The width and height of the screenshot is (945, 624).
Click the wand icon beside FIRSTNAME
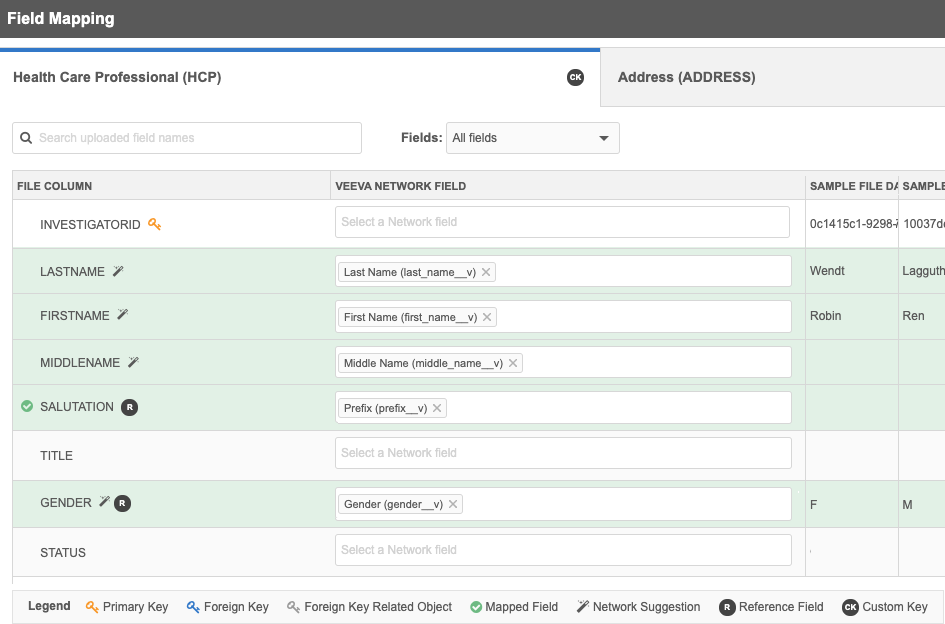coord(123,315)
